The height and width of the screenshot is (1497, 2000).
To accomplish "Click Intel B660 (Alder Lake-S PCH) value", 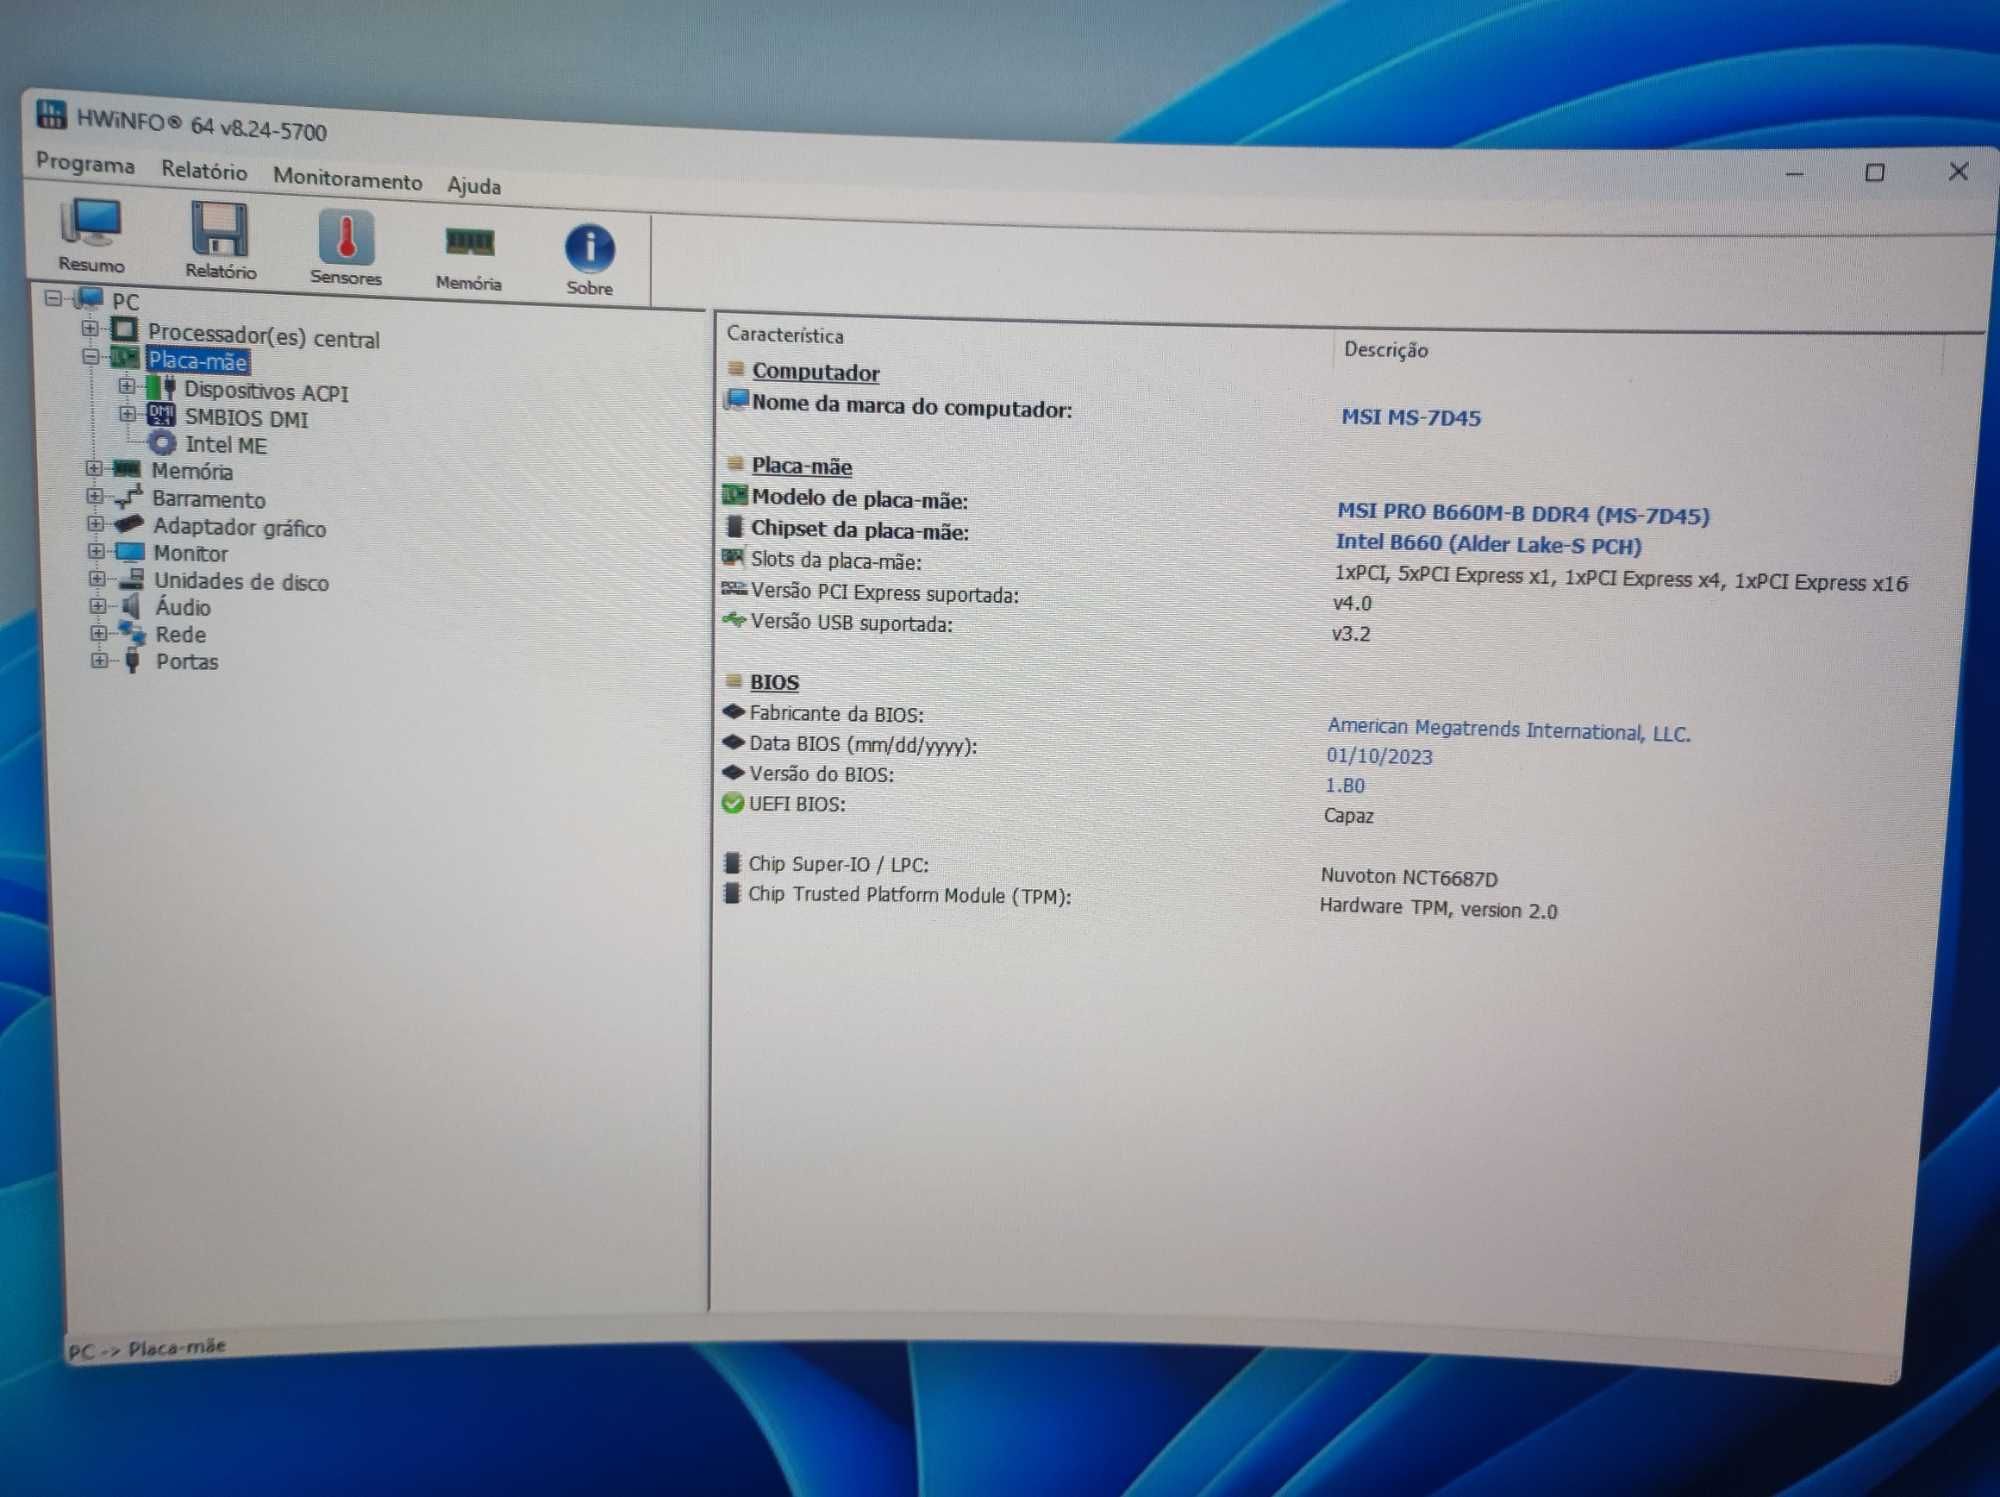I will (x=1488, y=544).
